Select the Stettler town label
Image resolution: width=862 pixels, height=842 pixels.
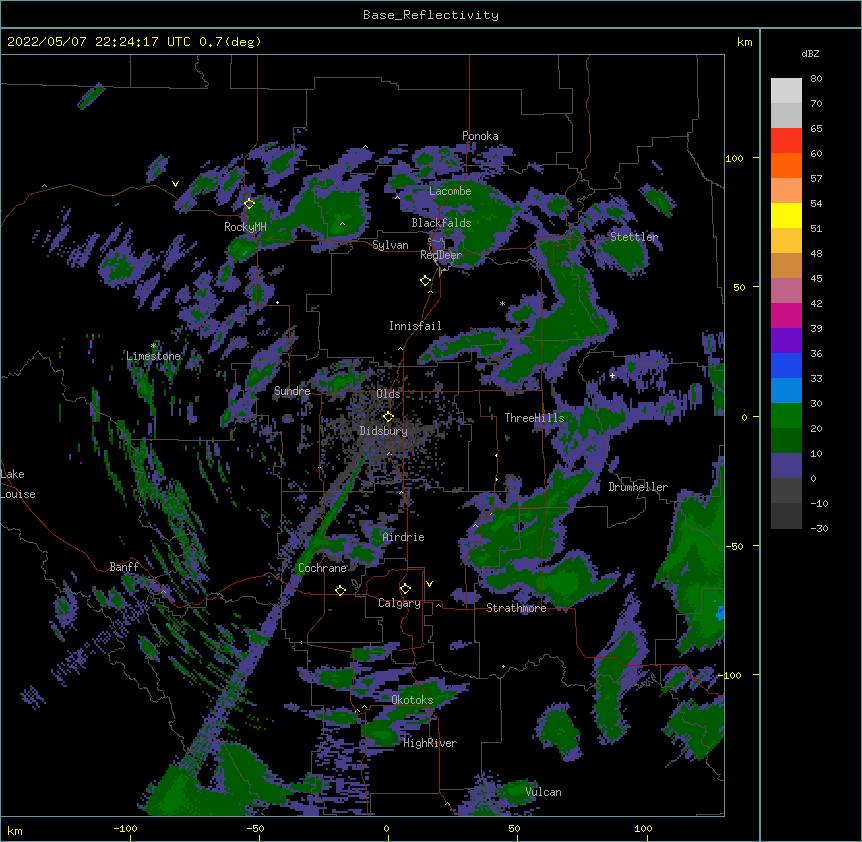pos(634,237)
